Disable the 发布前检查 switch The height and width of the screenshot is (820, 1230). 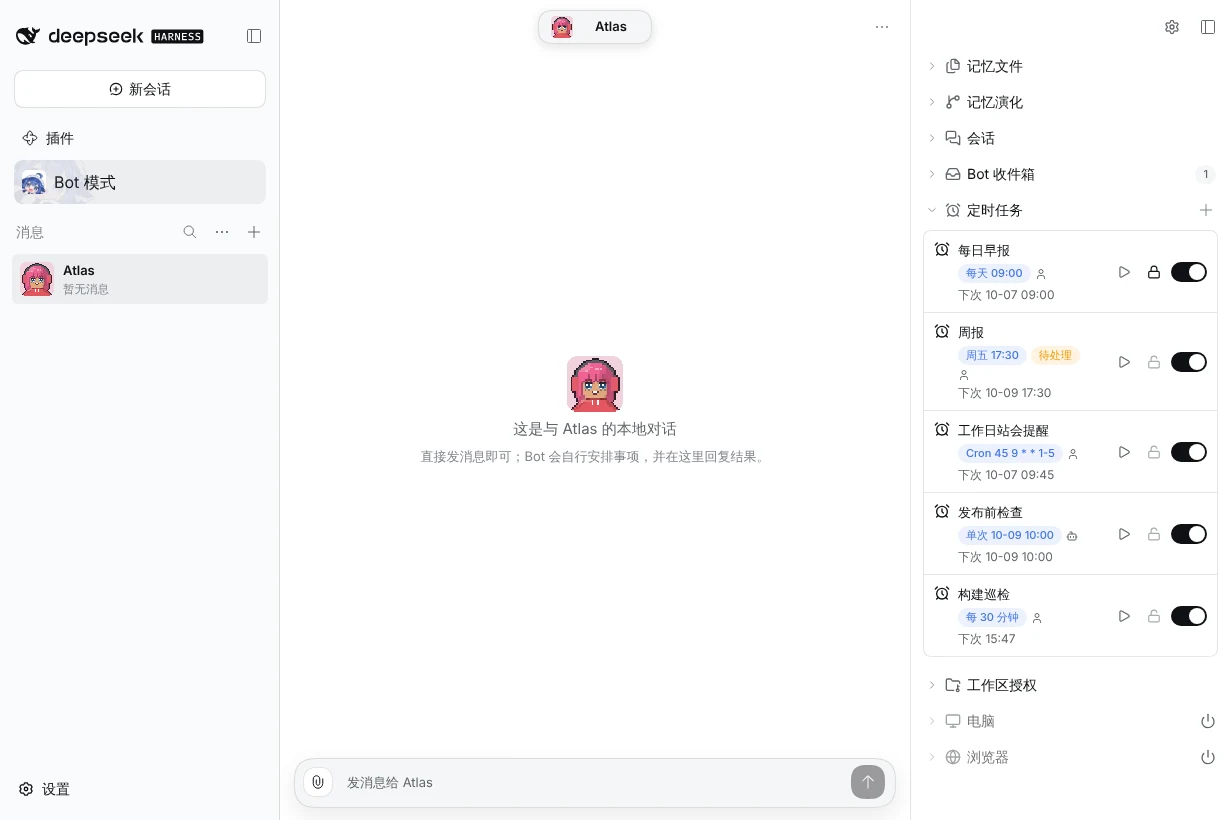coord(1189,534)
